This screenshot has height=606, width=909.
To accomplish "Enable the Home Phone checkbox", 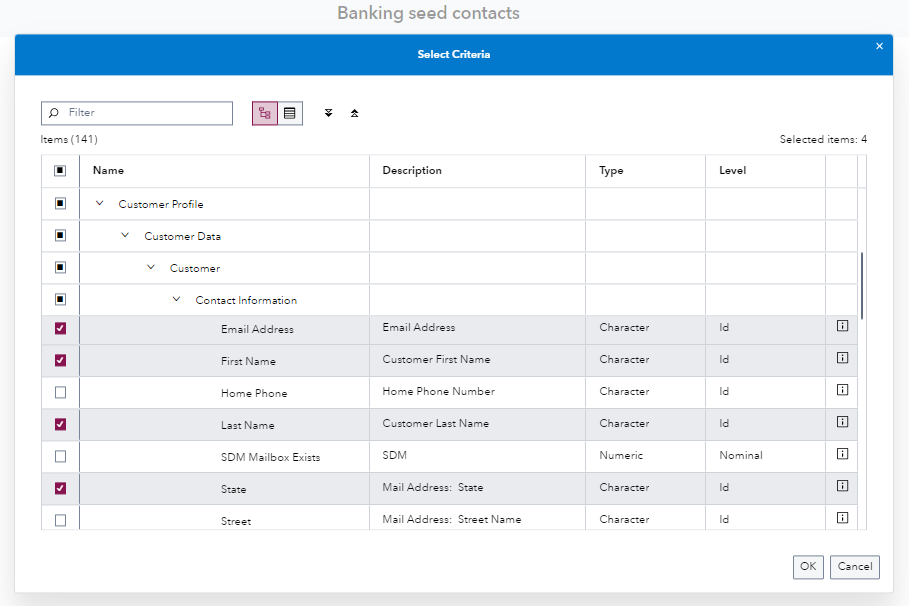I will tap(60, 392).
